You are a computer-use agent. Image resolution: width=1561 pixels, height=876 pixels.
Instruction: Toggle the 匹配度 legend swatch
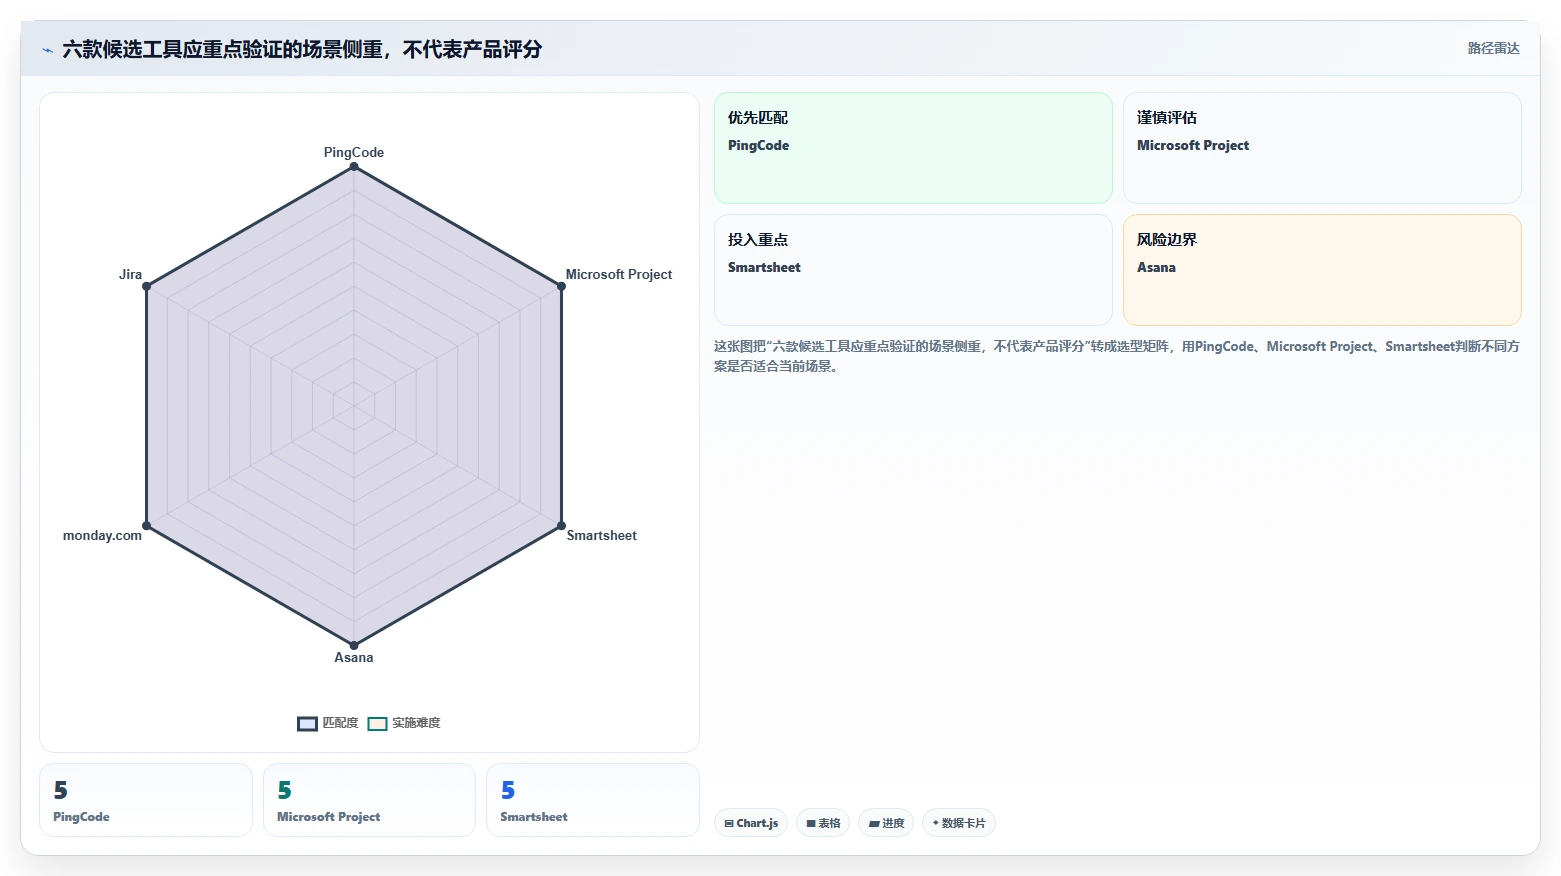pos(307,724)
